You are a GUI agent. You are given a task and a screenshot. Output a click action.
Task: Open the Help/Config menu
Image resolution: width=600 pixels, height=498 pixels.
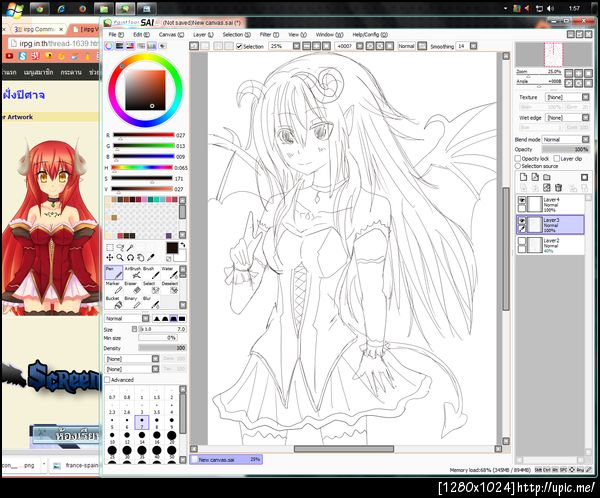click(x=370, y=34)
